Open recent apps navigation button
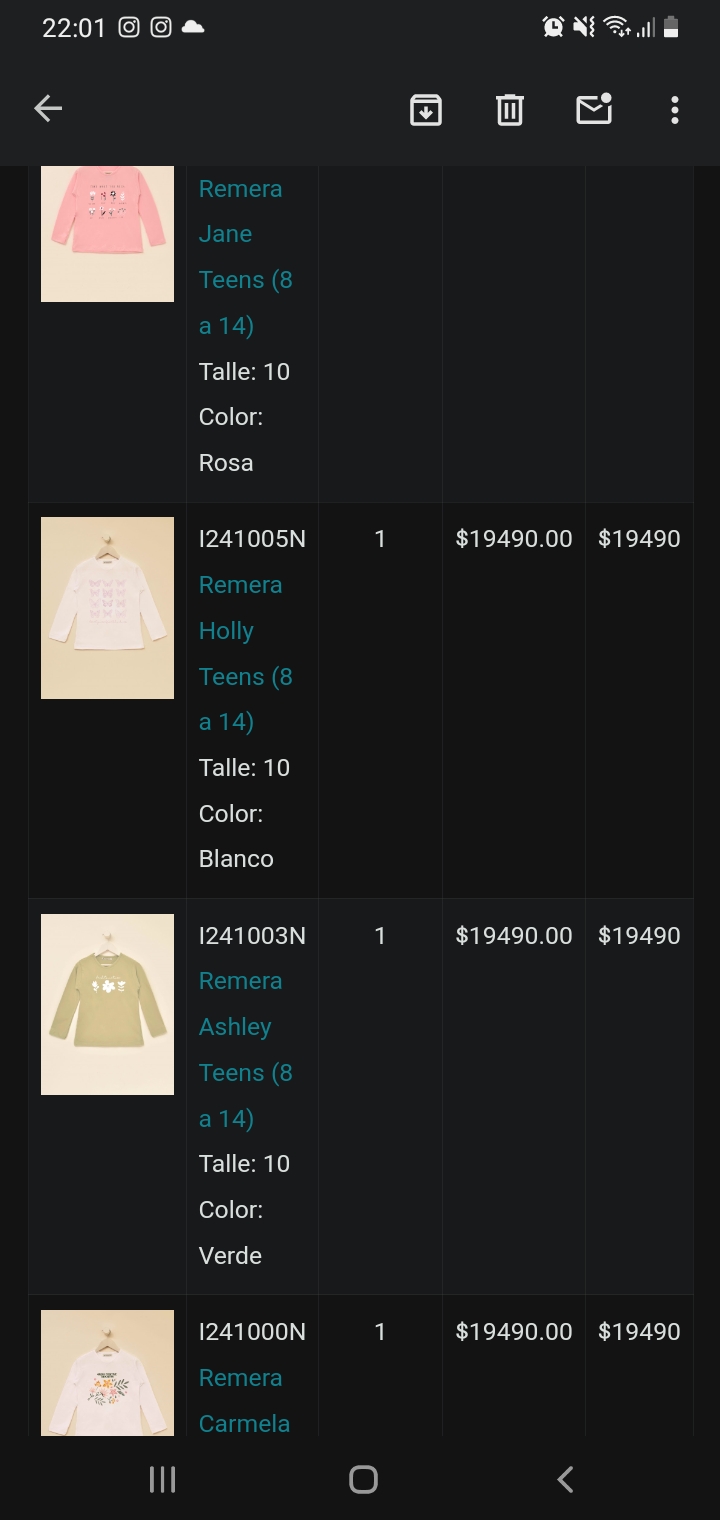 [x=162, y=1479]
